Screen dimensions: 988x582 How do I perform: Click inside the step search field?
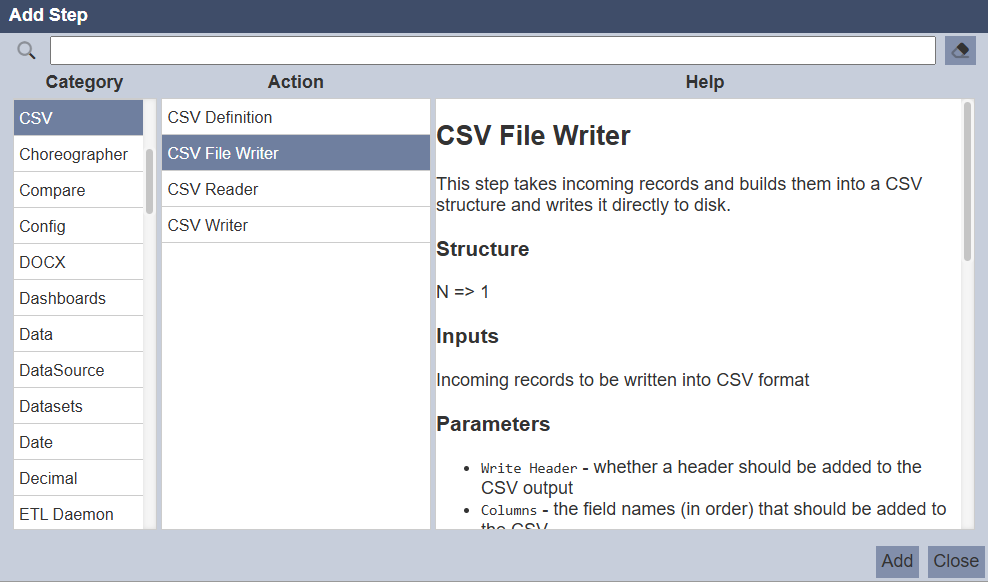(492, 50)
